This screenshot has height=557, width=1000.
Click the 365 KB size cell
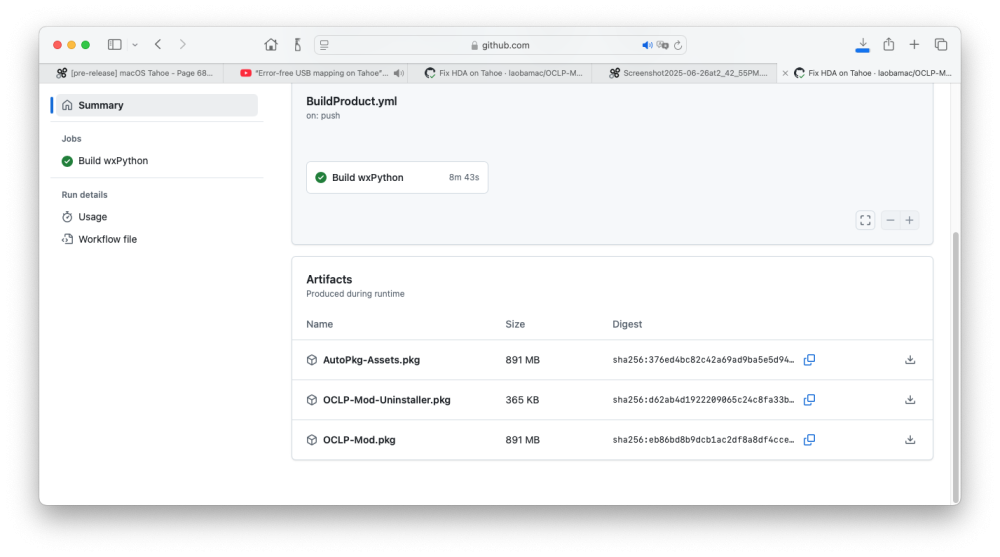522,400
